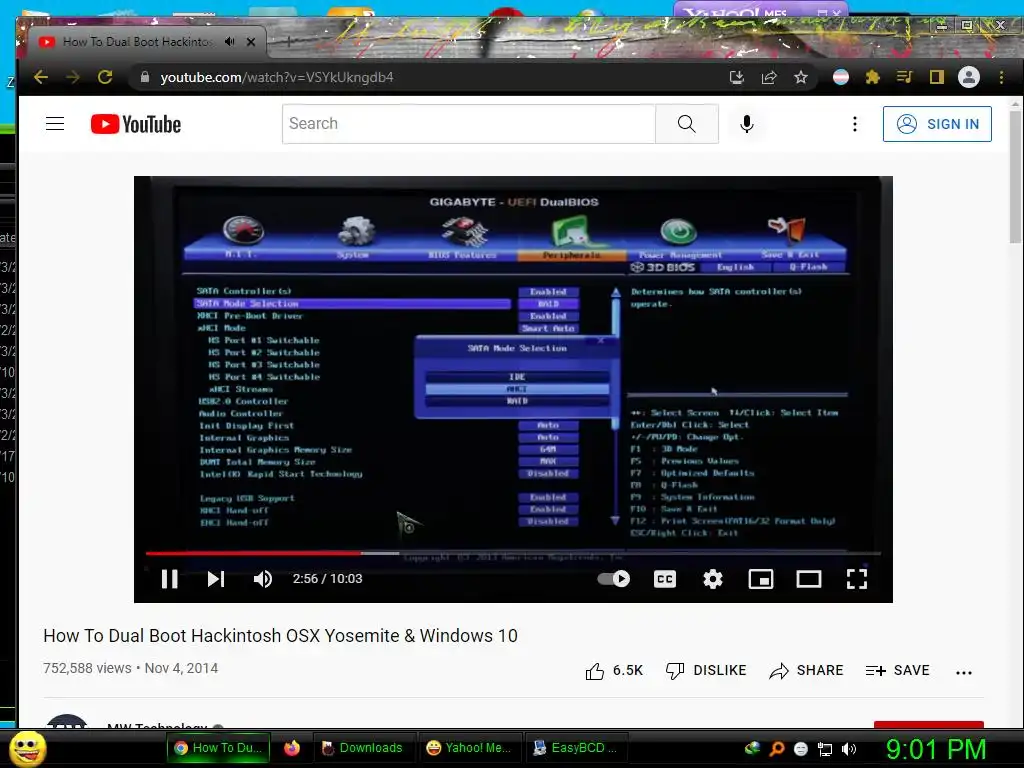Image resolution: width=1024 pixels, height=768 pixels.
Task: Skip to the next video
Action: click(216, 579)
